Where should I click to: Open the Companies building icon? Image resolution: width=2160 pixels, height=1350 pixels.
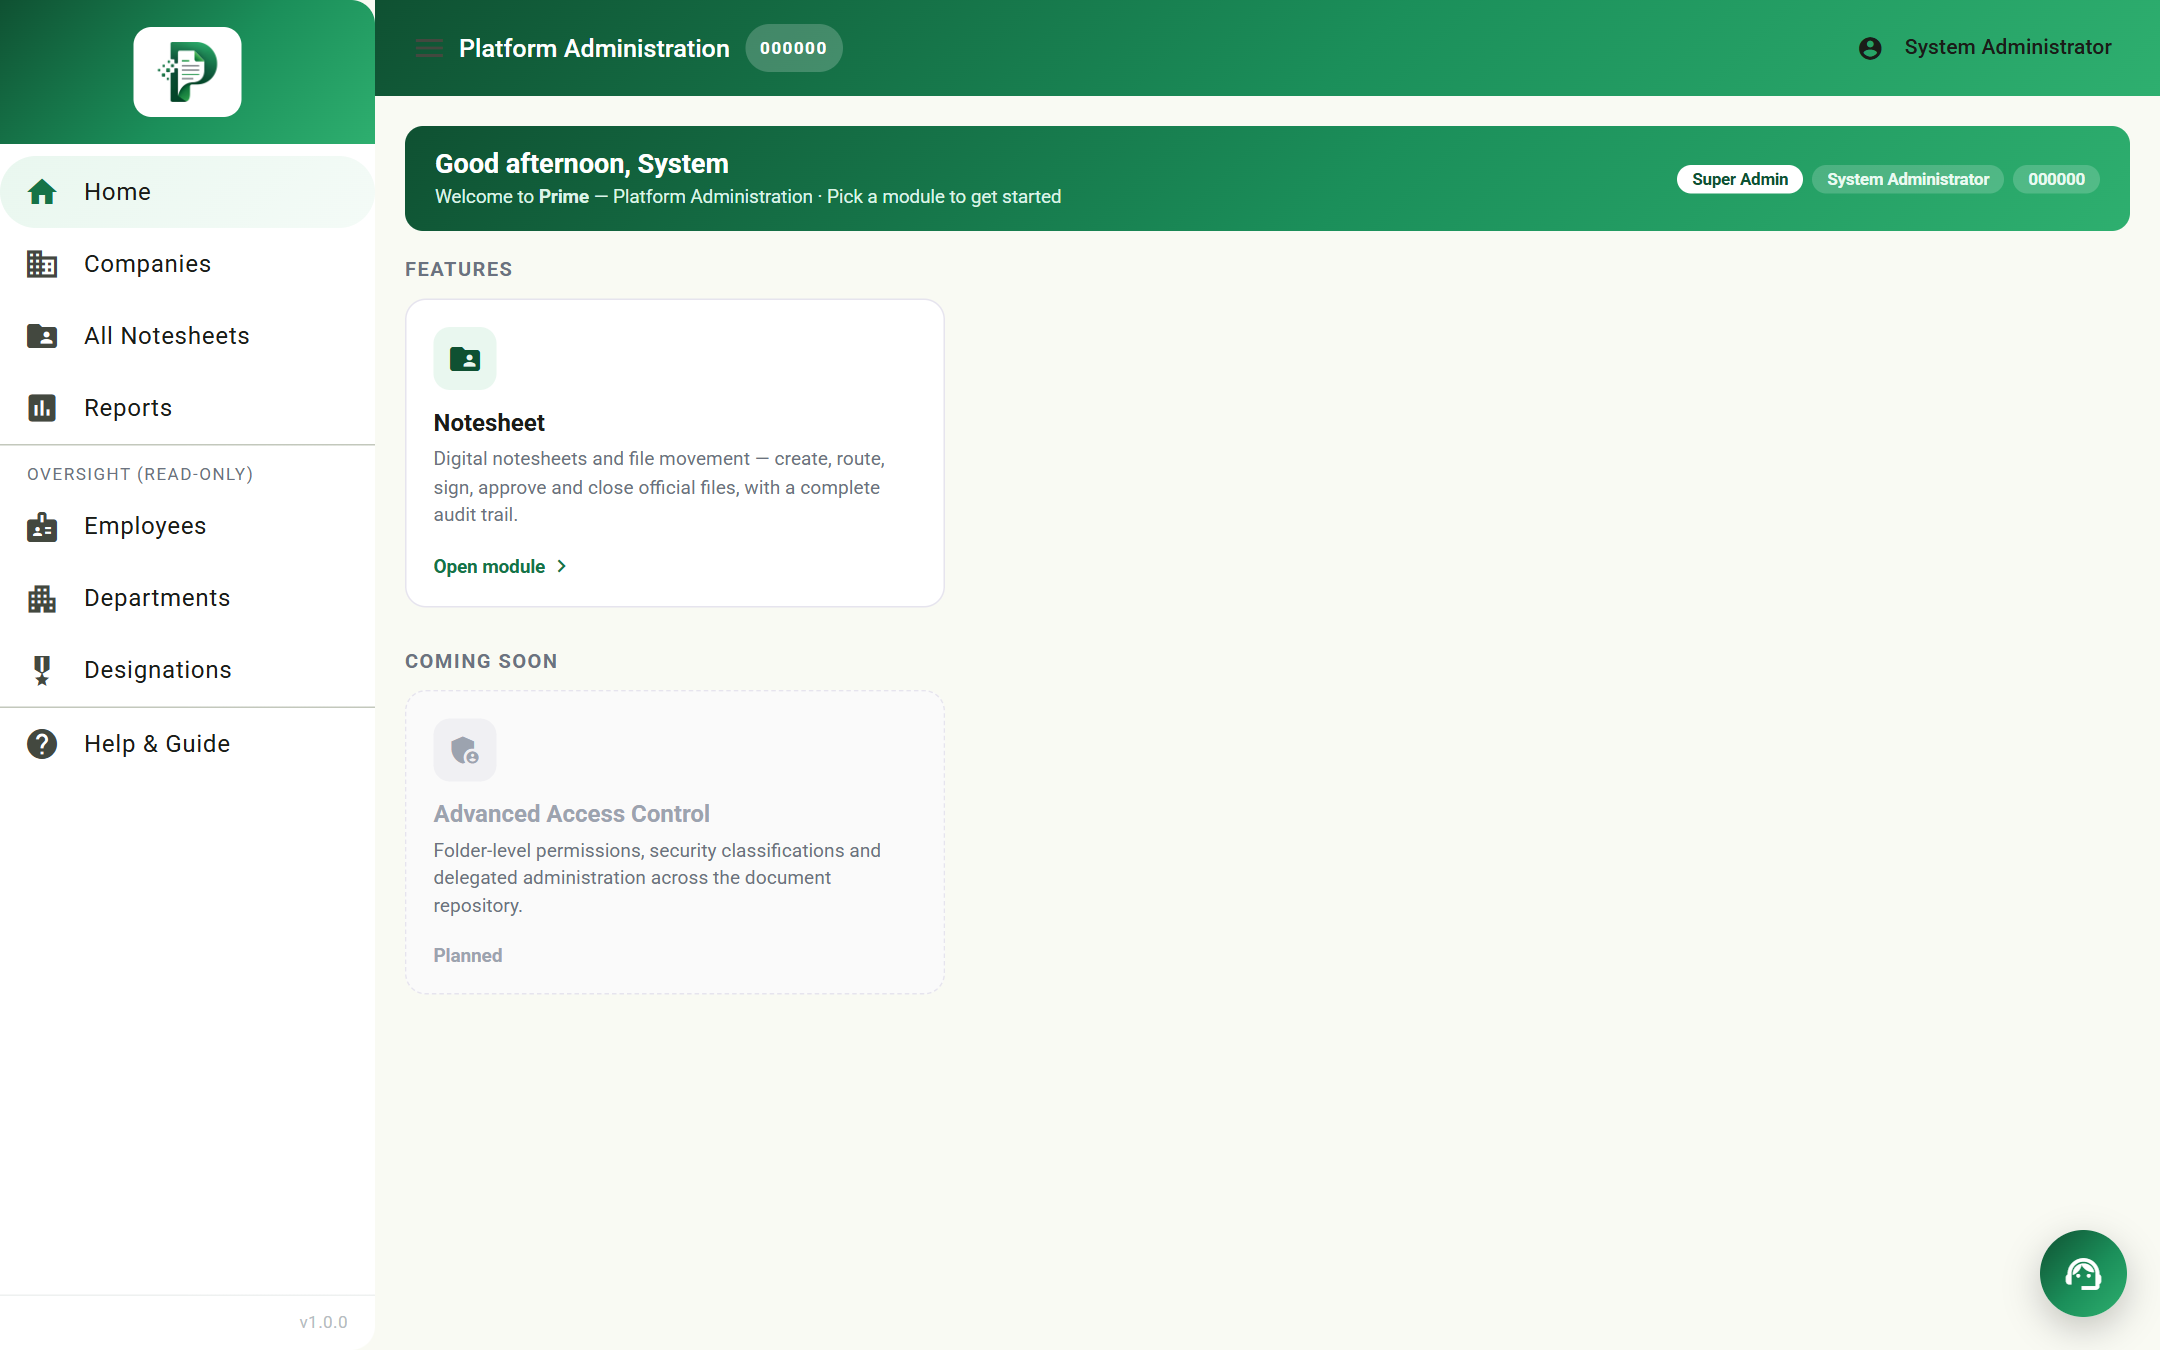(x=42, y=264)
